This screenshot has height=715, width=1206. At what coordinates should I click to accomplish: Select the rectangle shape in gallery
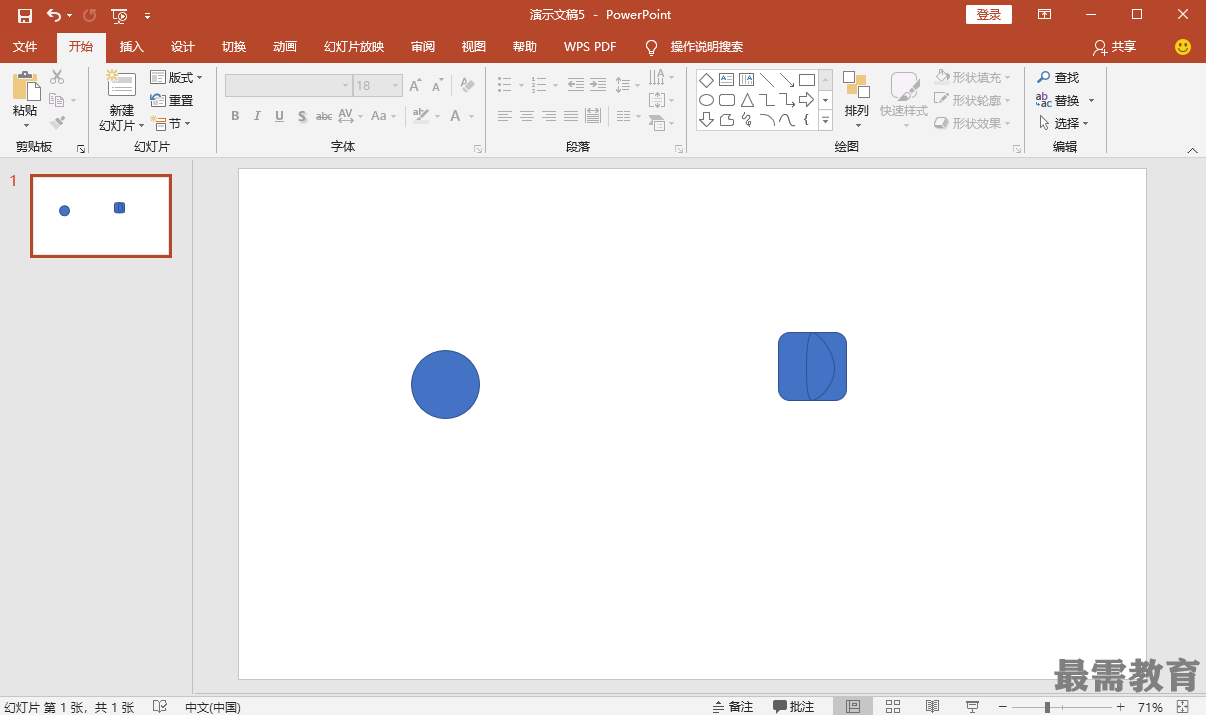pos(807,80)
